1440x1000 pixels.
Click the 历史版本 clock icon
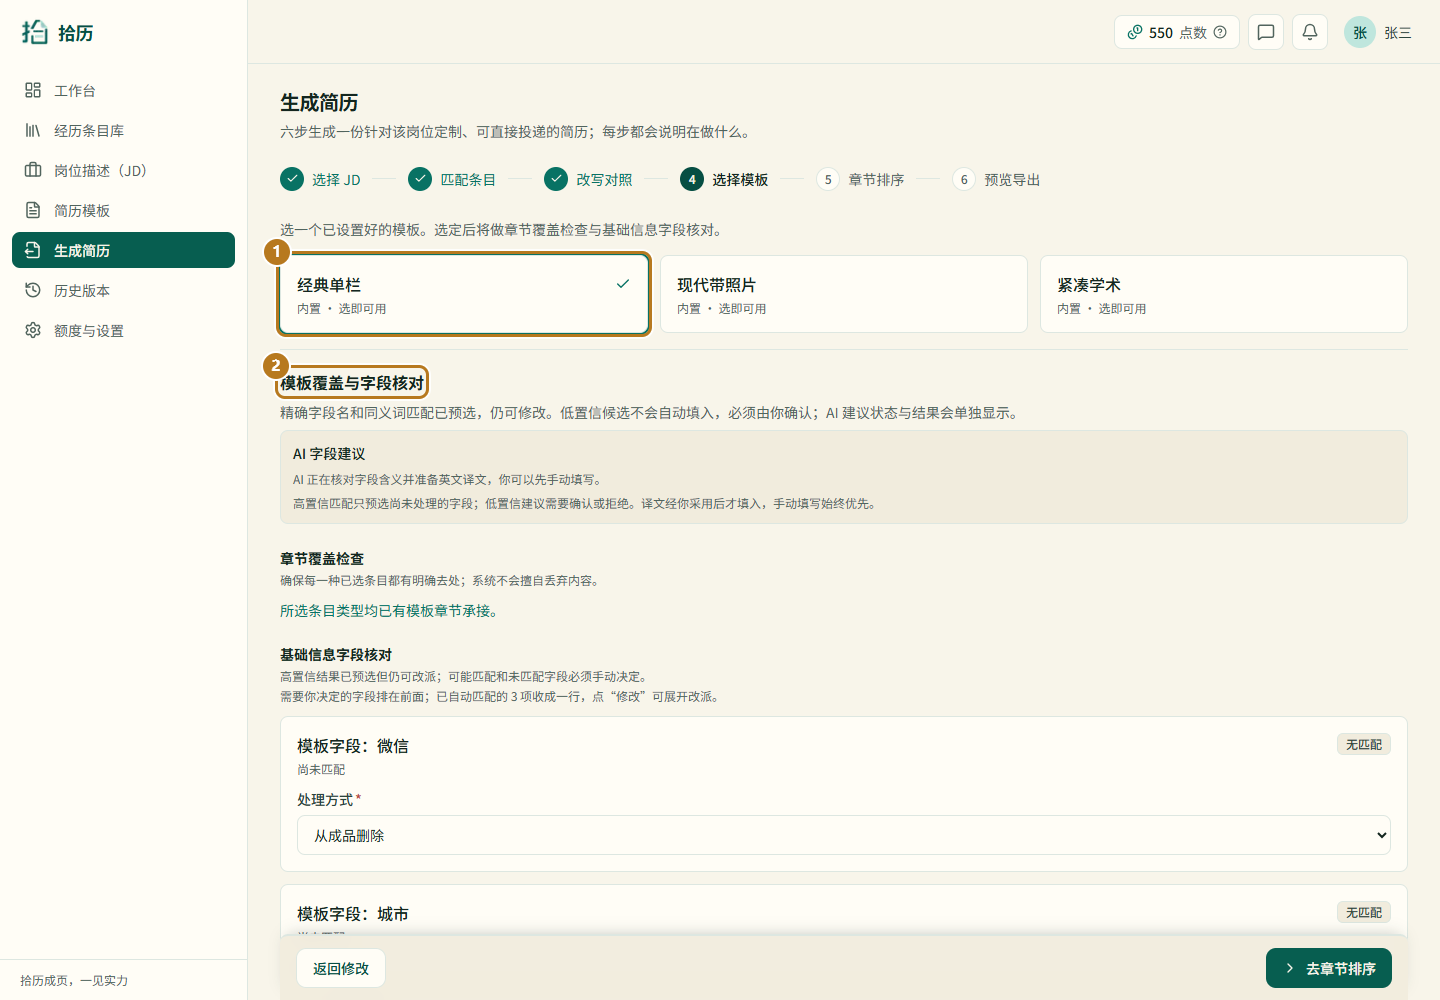click(33, 290)
